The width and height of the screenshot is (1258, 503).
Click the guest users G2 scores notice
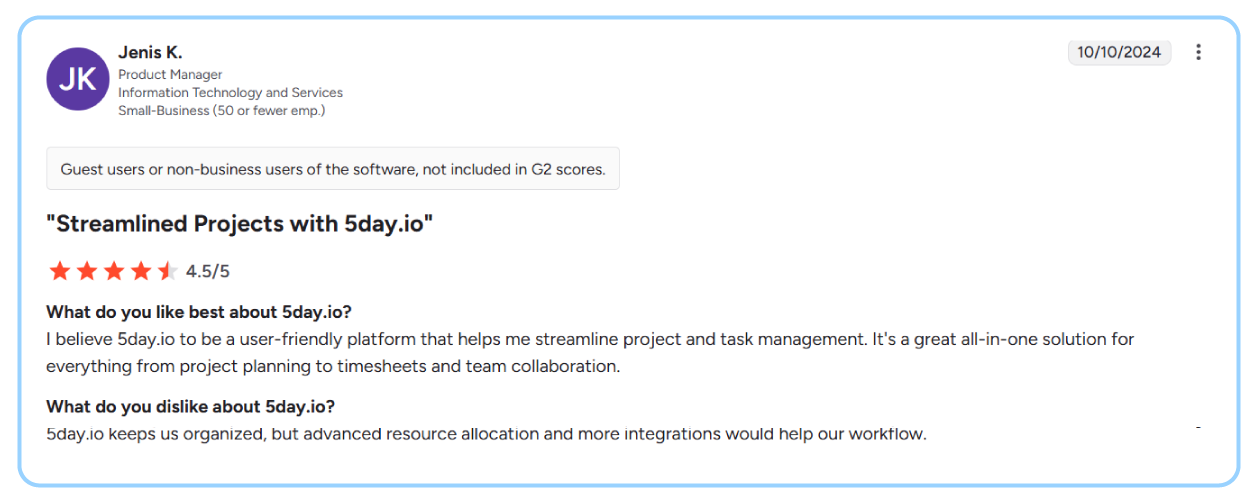click(x=333, y=169)
